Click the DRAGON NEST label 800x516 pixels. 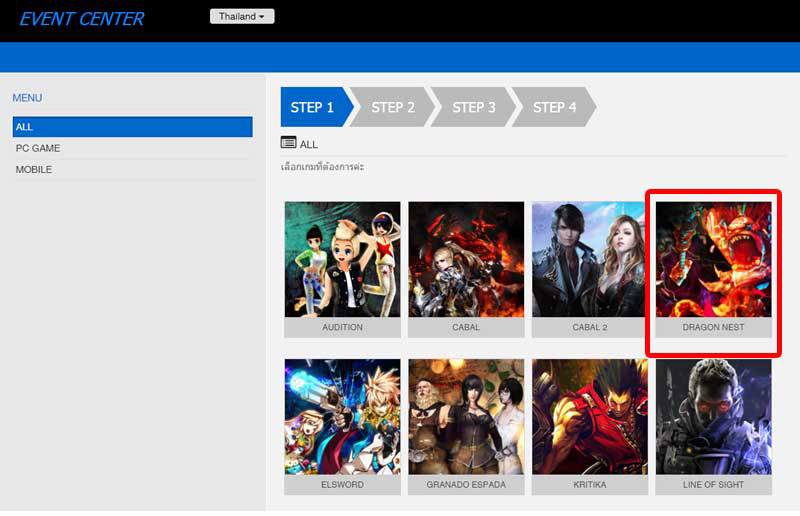713,327
